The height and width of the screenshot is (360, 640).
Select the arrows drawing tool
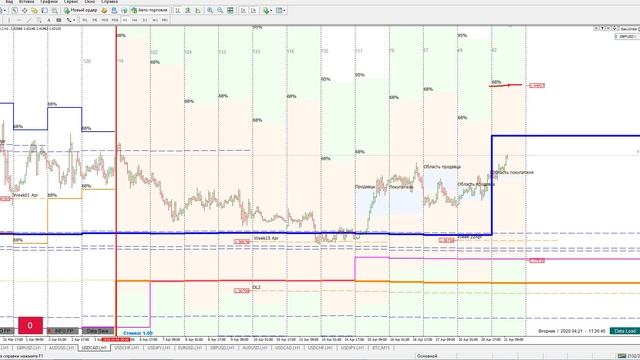click(x=69, y=20)
